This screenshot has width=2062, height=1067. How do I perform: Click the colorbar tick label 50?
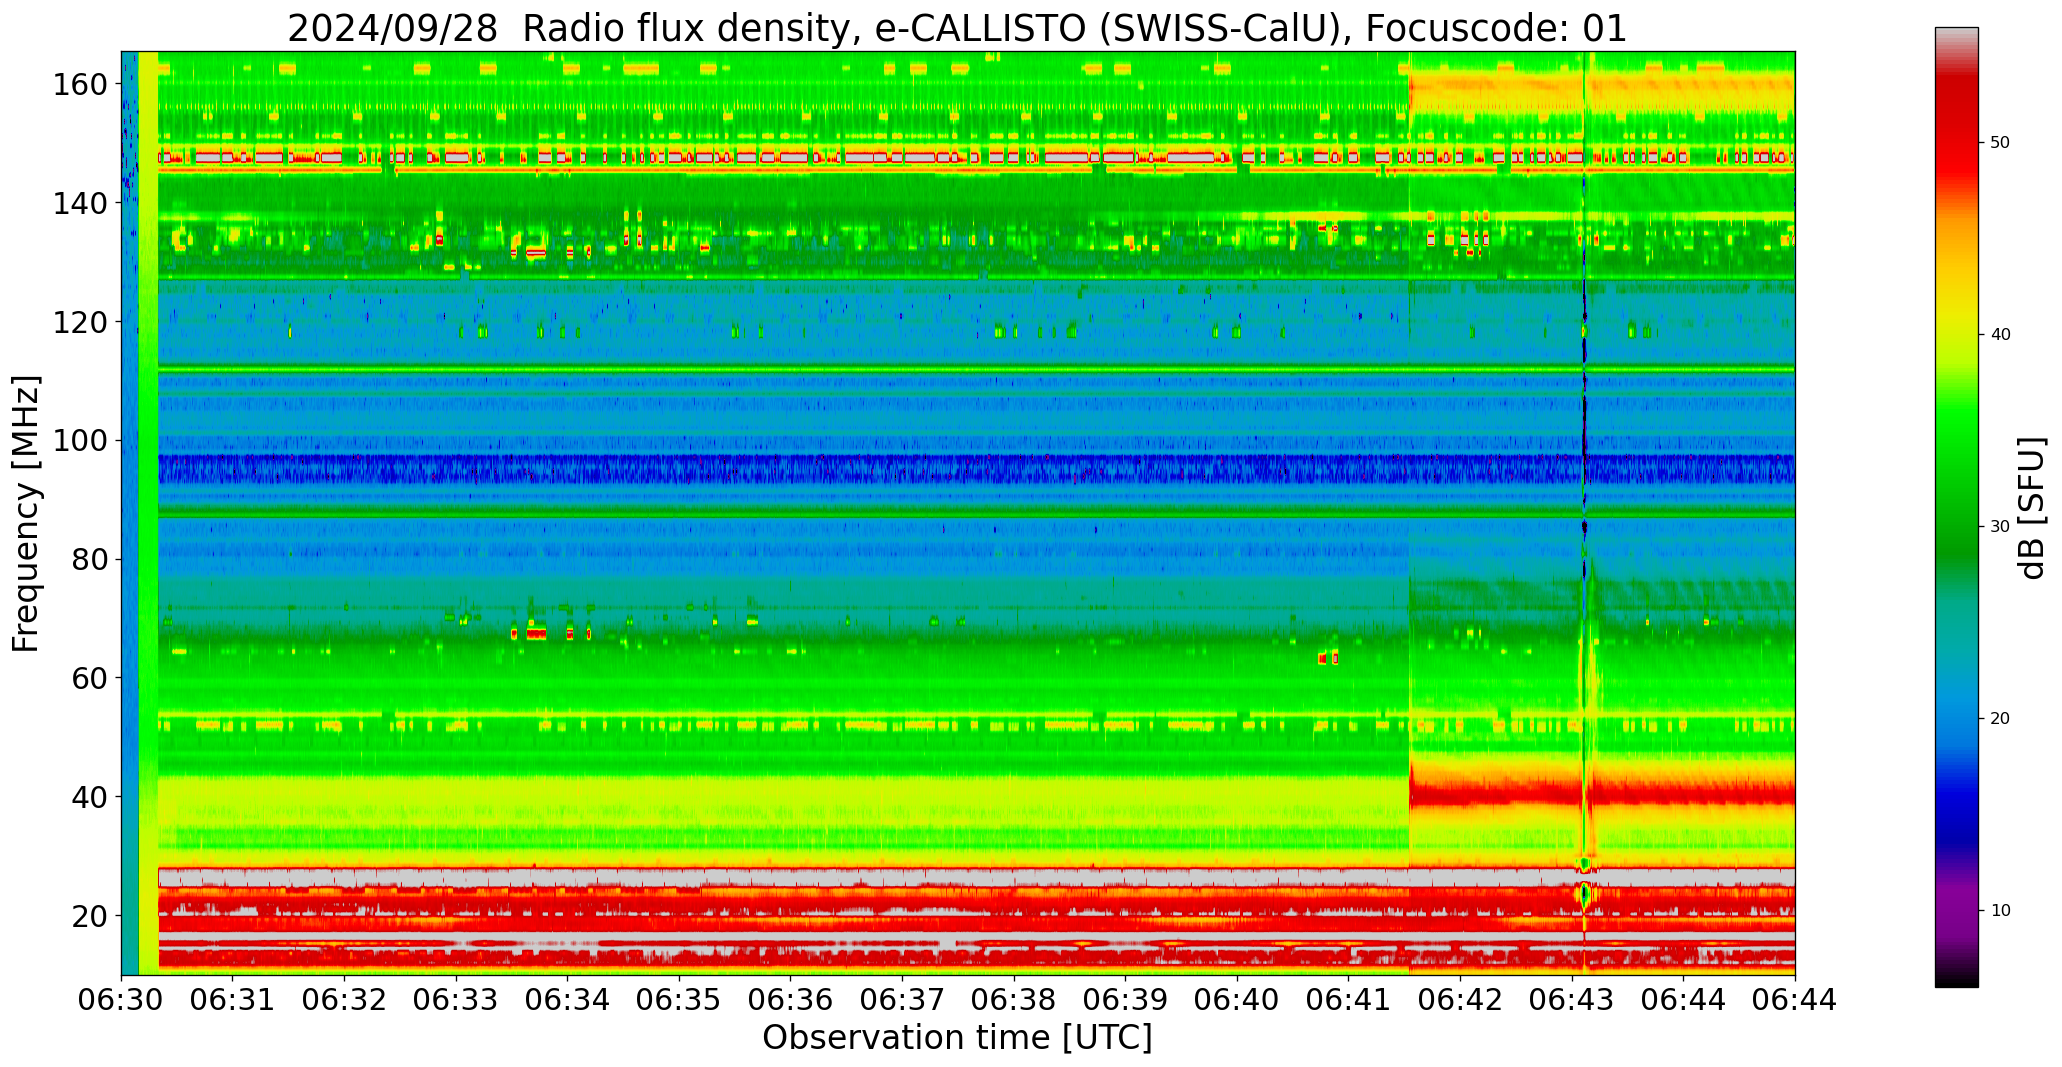pyautogui.click(x=2000, y=143)
